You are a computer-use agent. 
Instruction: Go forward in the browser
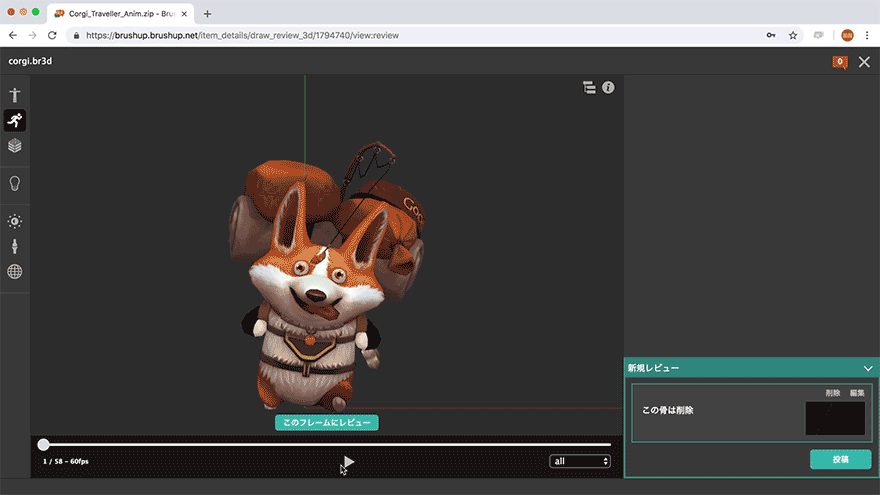tap(33, 35)
